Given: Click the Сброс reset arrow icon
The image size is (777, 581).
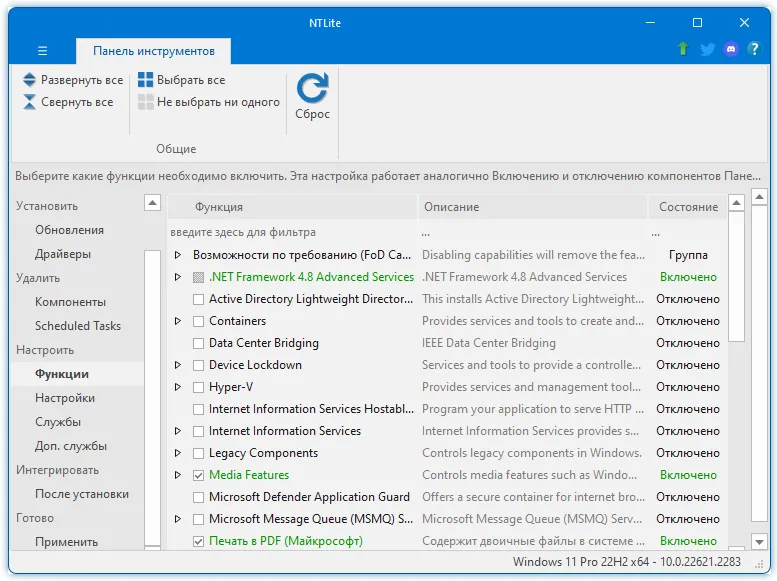Looking at the screenshot, I should (x=312, y=88).
